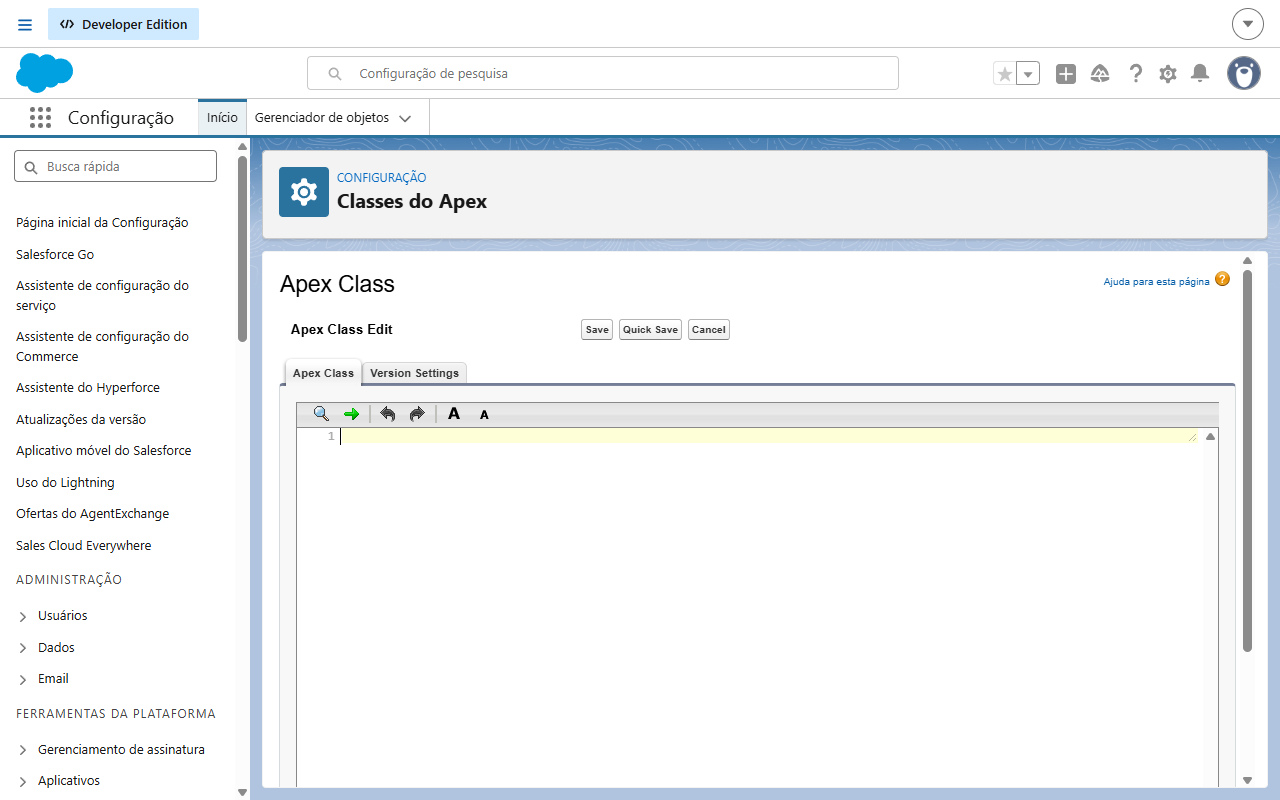
Task: Decrease font size with small A
Action: pyautogui.click(x=484, y=415)
